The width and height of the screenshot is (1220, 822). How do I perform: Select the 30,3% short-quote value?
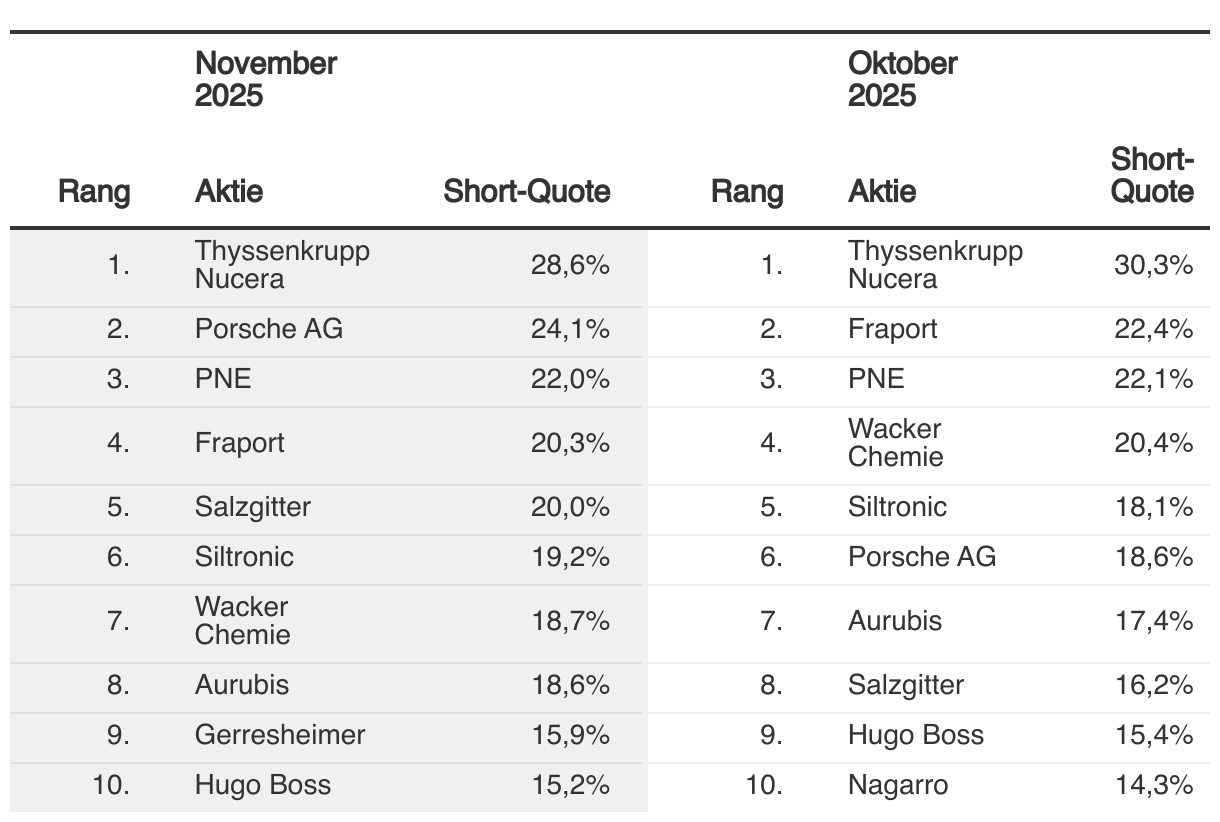1154,265
